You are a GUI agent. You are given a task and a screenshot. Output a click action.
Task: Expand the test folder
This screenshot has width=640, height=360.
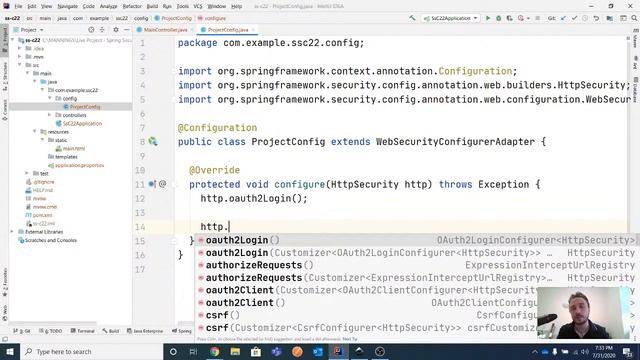coord(27,173)
